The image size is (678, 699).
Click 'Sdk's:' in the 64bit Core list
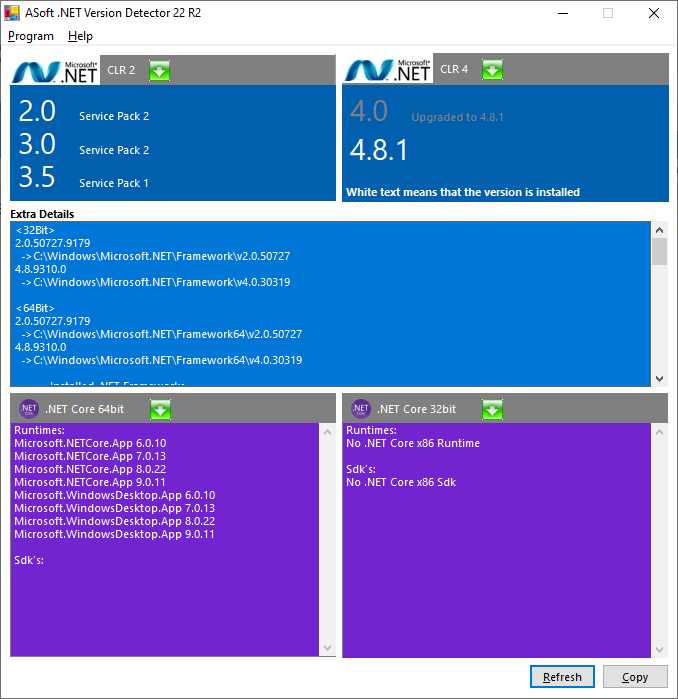pos(29,560)
